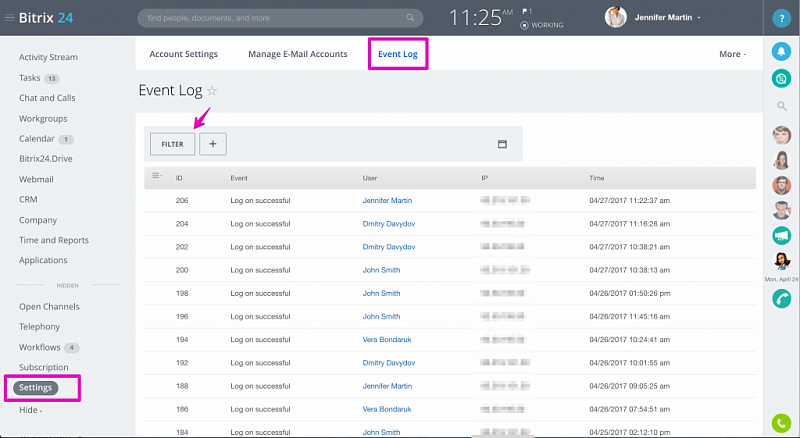Open Dmitry Davydov user link in row 204
The image size is (800, 438).
pyautogui.click(x=387, y=224)
